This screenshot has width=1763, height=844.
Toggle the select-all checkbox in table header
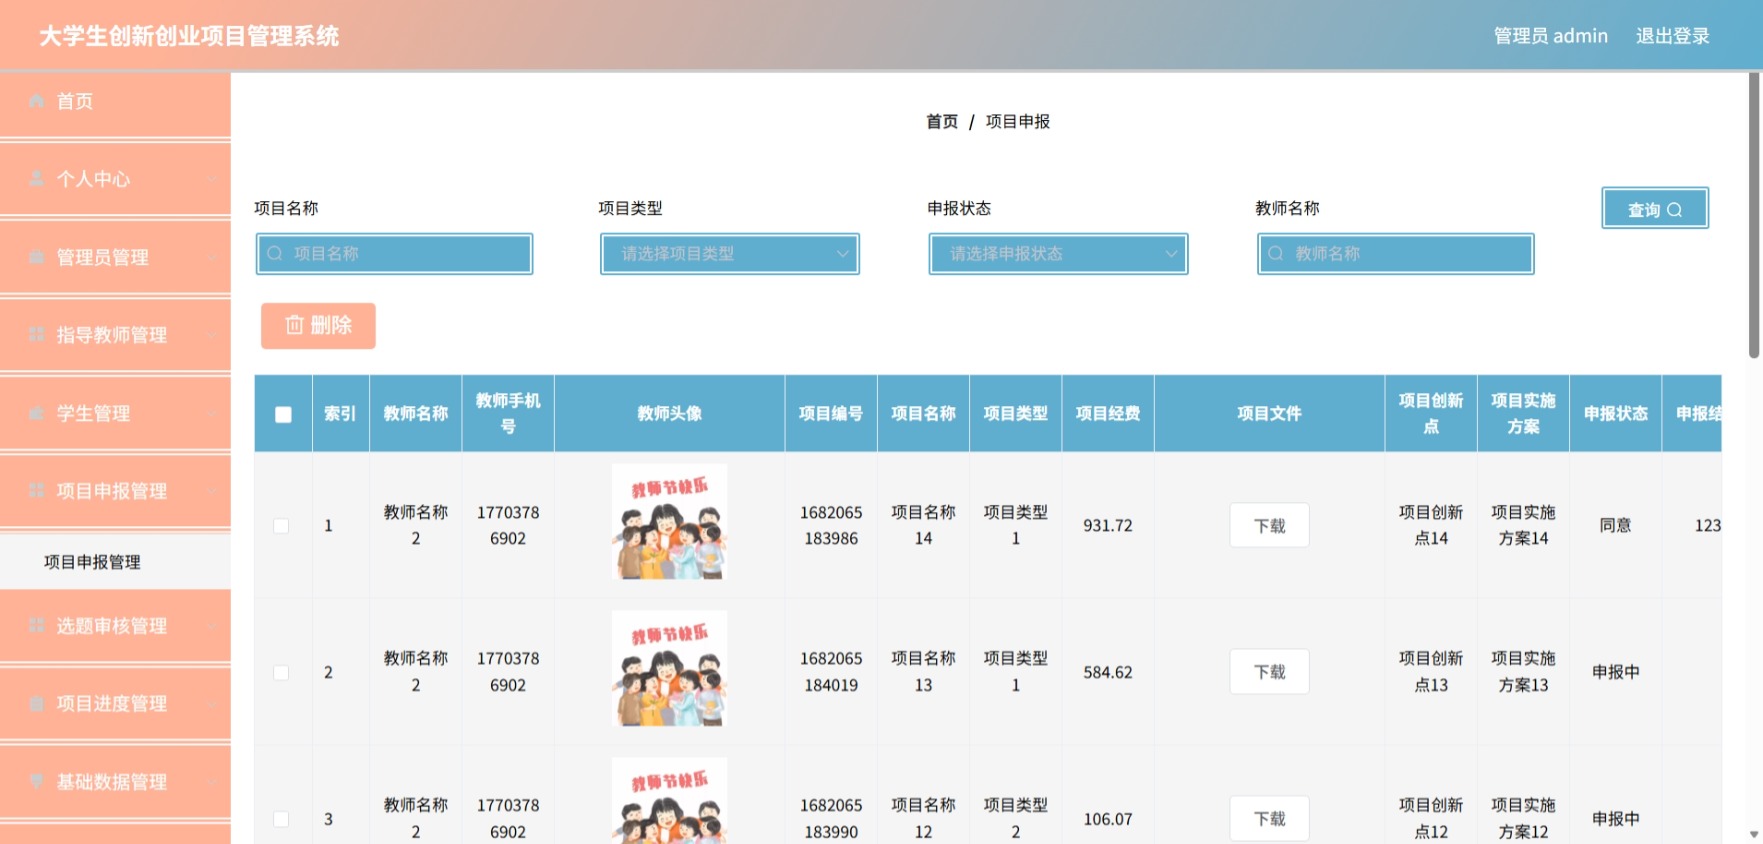coord(284,414)
